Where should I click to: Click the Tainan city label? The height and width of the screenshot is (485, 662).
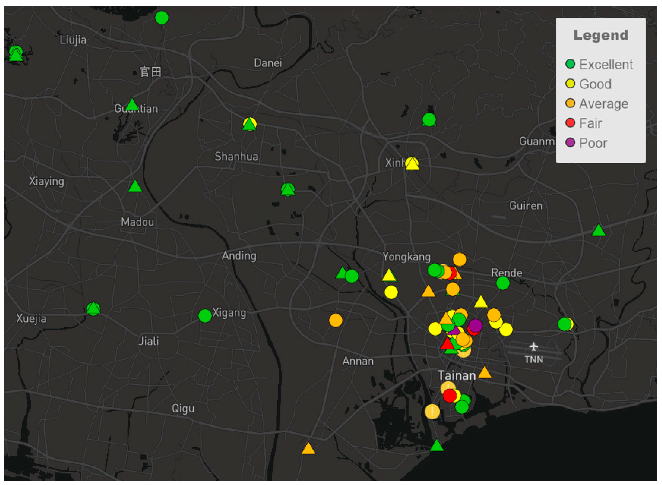(457, 376)
